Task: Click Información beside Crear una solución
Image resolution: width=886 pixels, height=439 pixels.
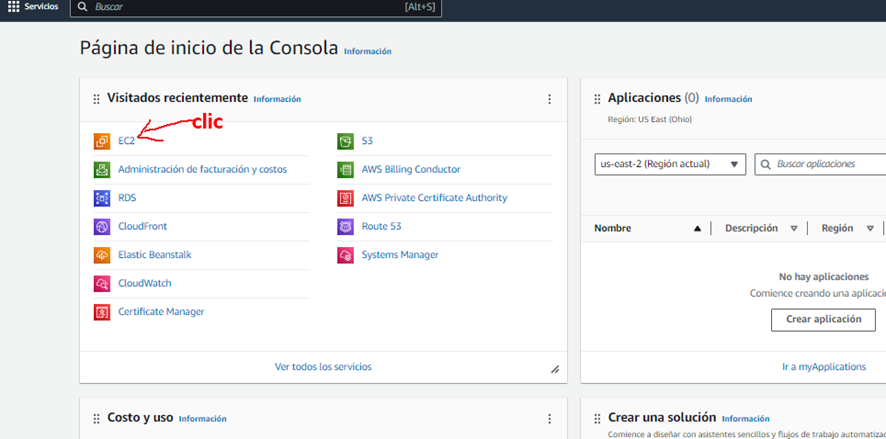Action: [x=746, y=419]
